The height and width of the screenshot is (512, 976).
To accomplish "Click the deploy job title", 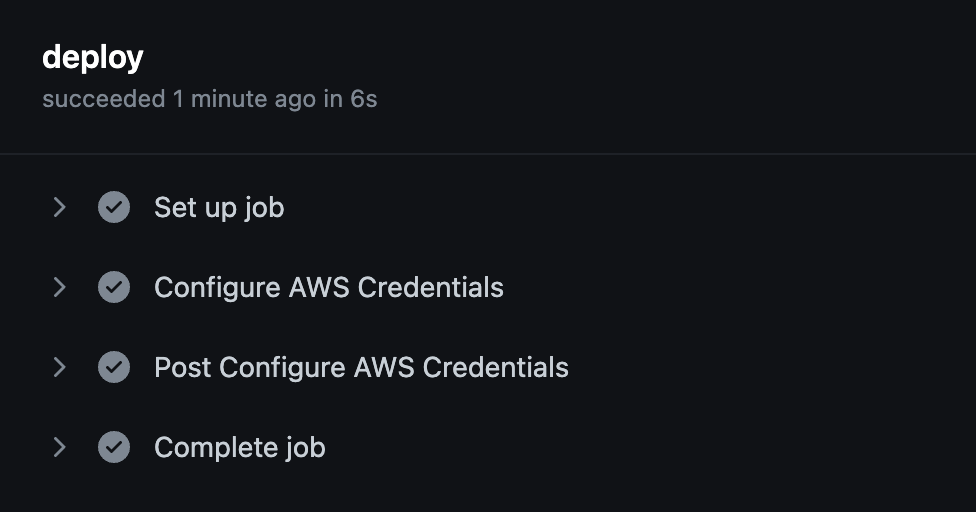I will coord(92,57).
